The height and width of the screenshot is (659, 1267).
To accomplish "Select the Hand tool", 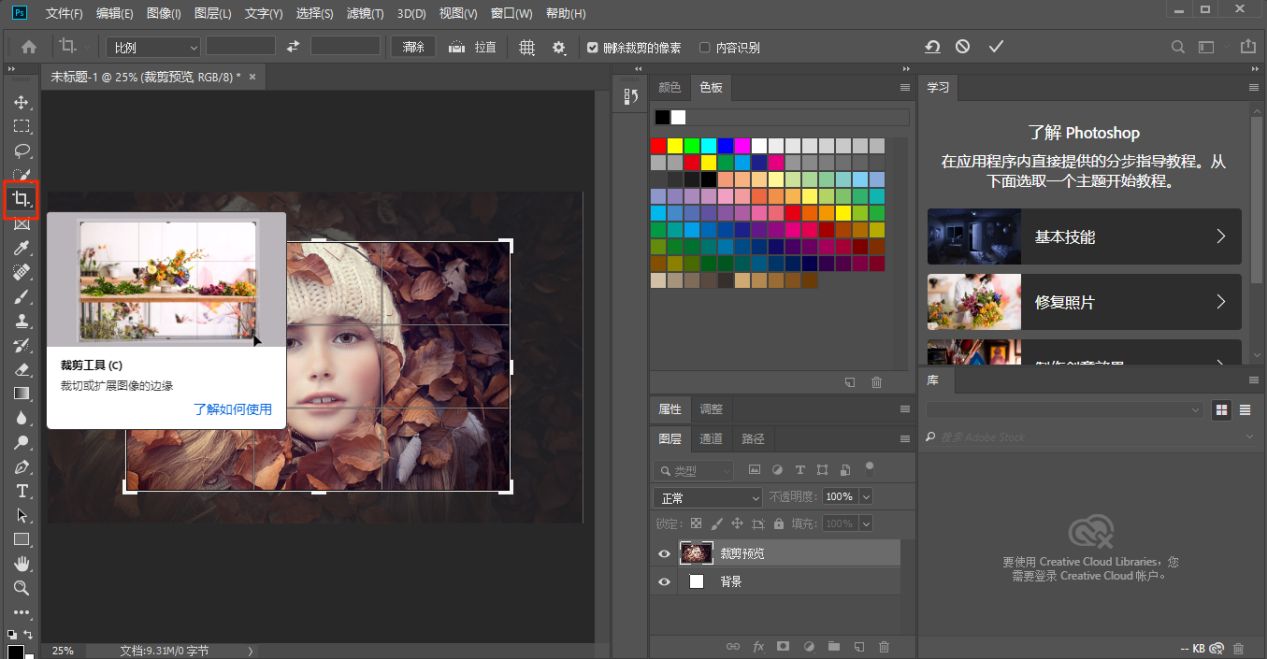I will point(21,564).
